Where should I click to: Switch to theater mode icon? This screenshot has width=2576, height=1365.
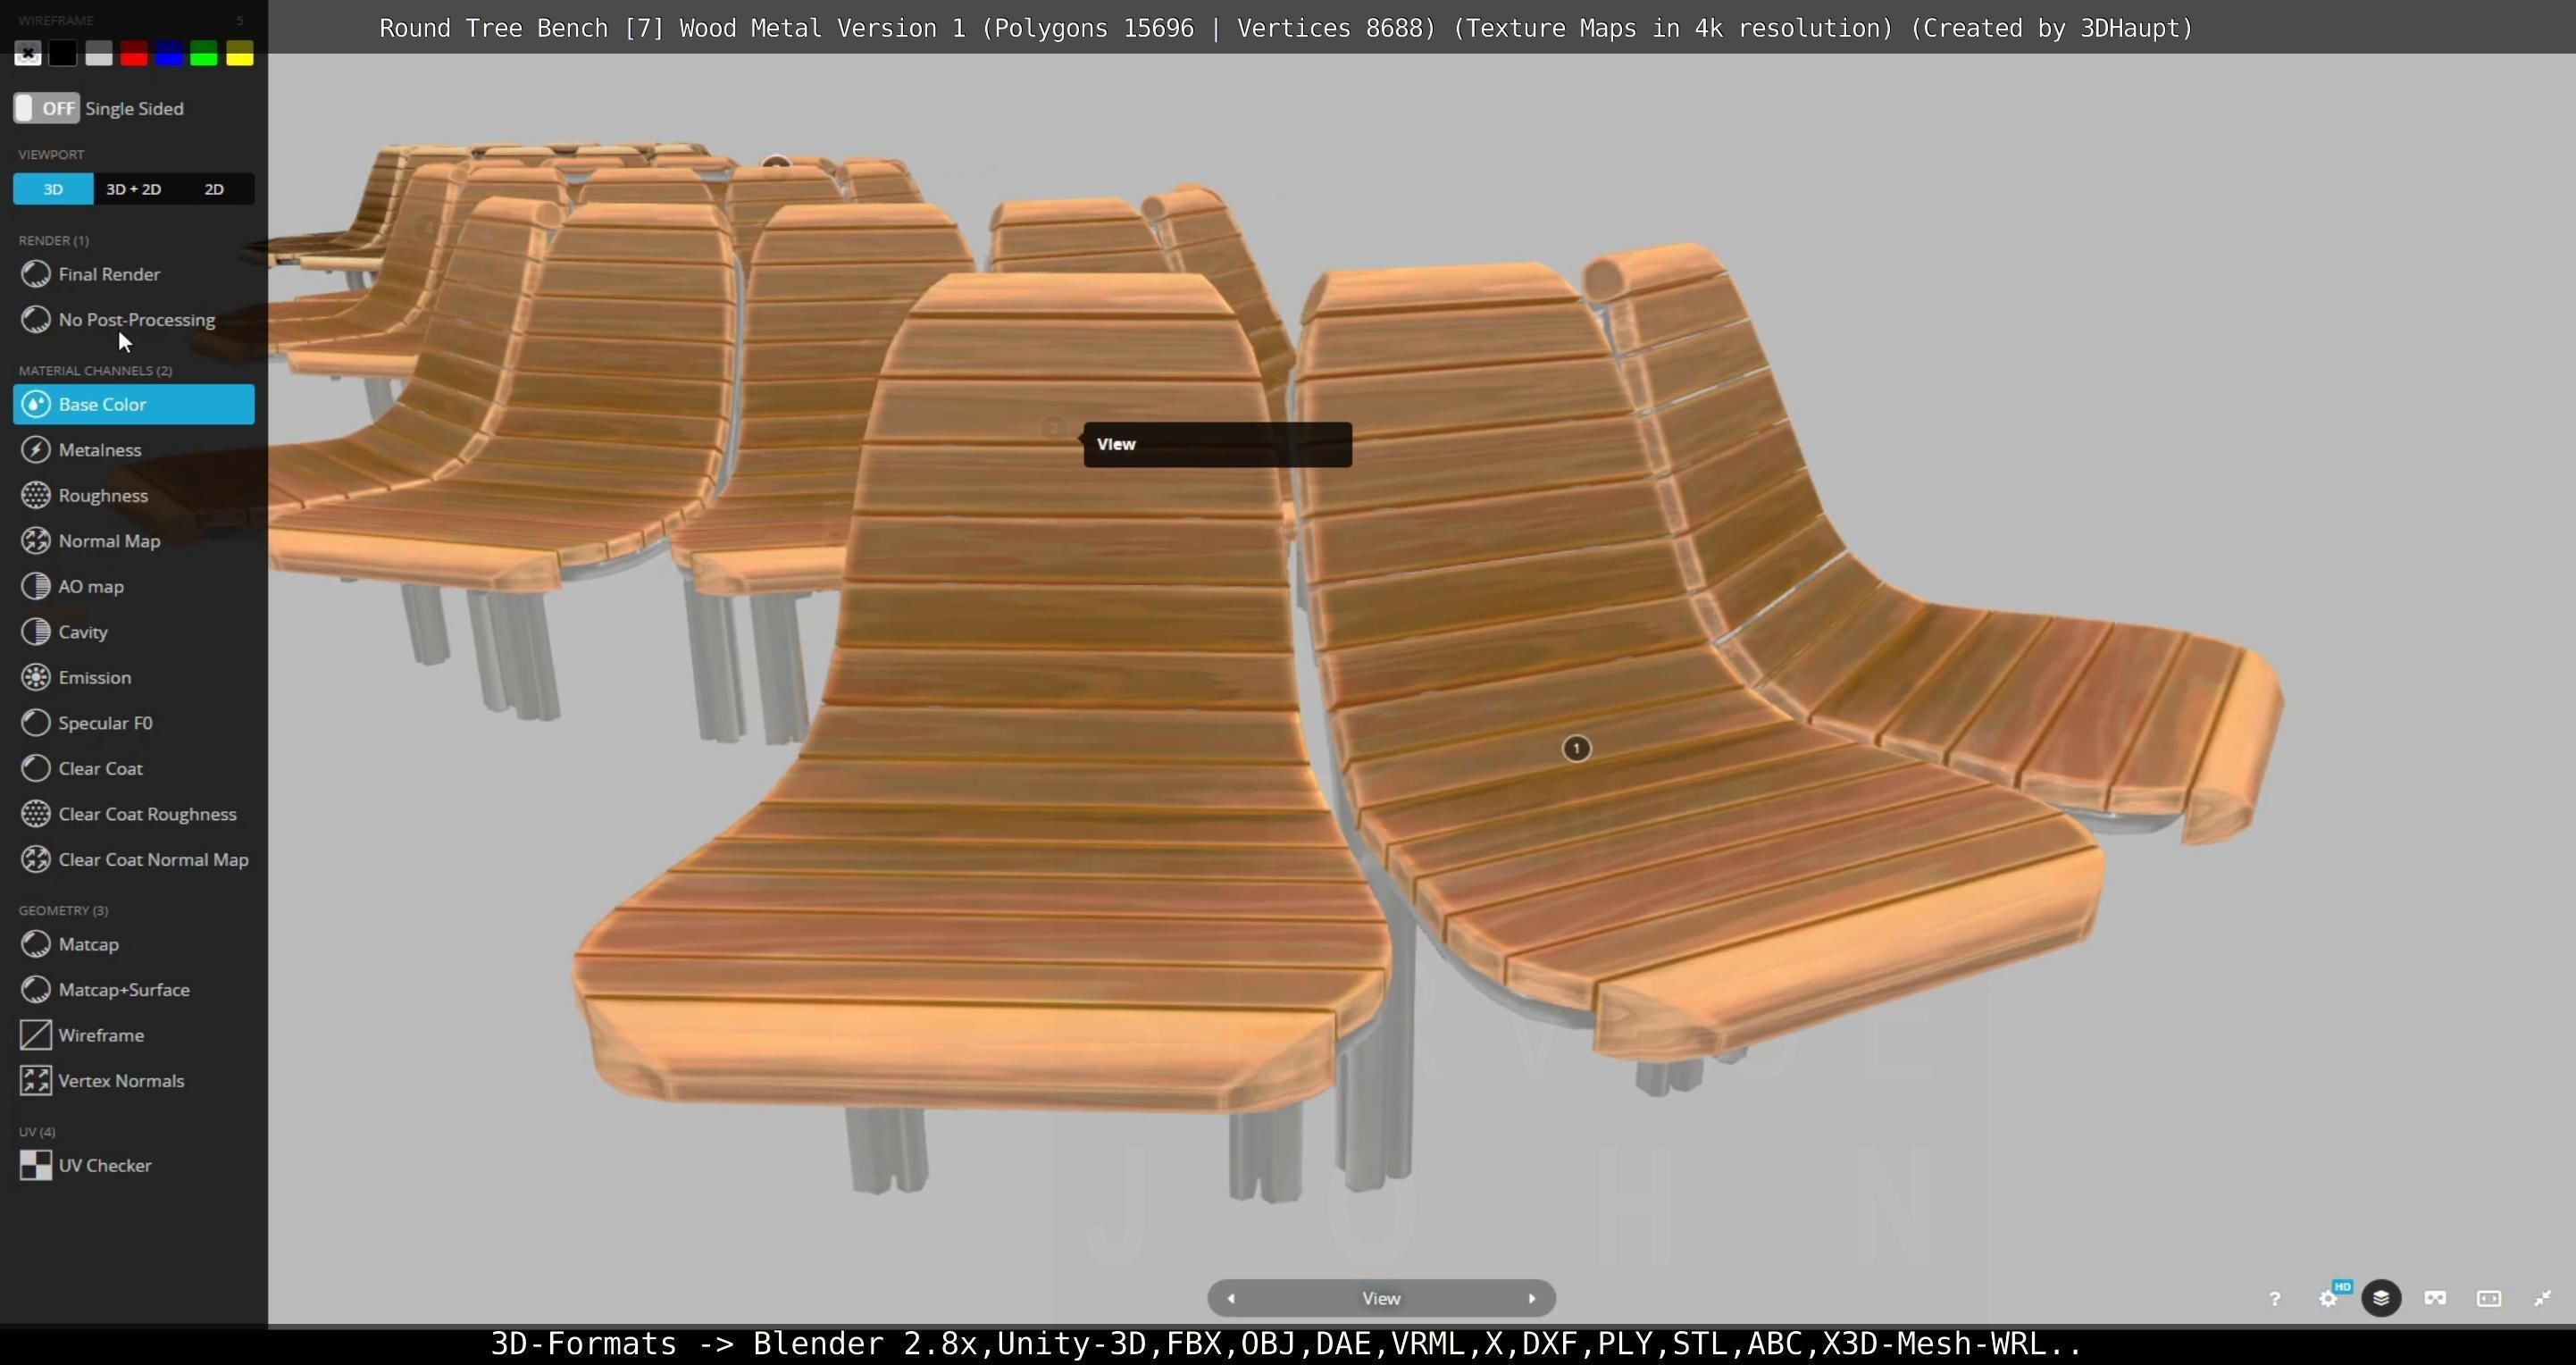pyautogui.click(x=2489, y=1298)
